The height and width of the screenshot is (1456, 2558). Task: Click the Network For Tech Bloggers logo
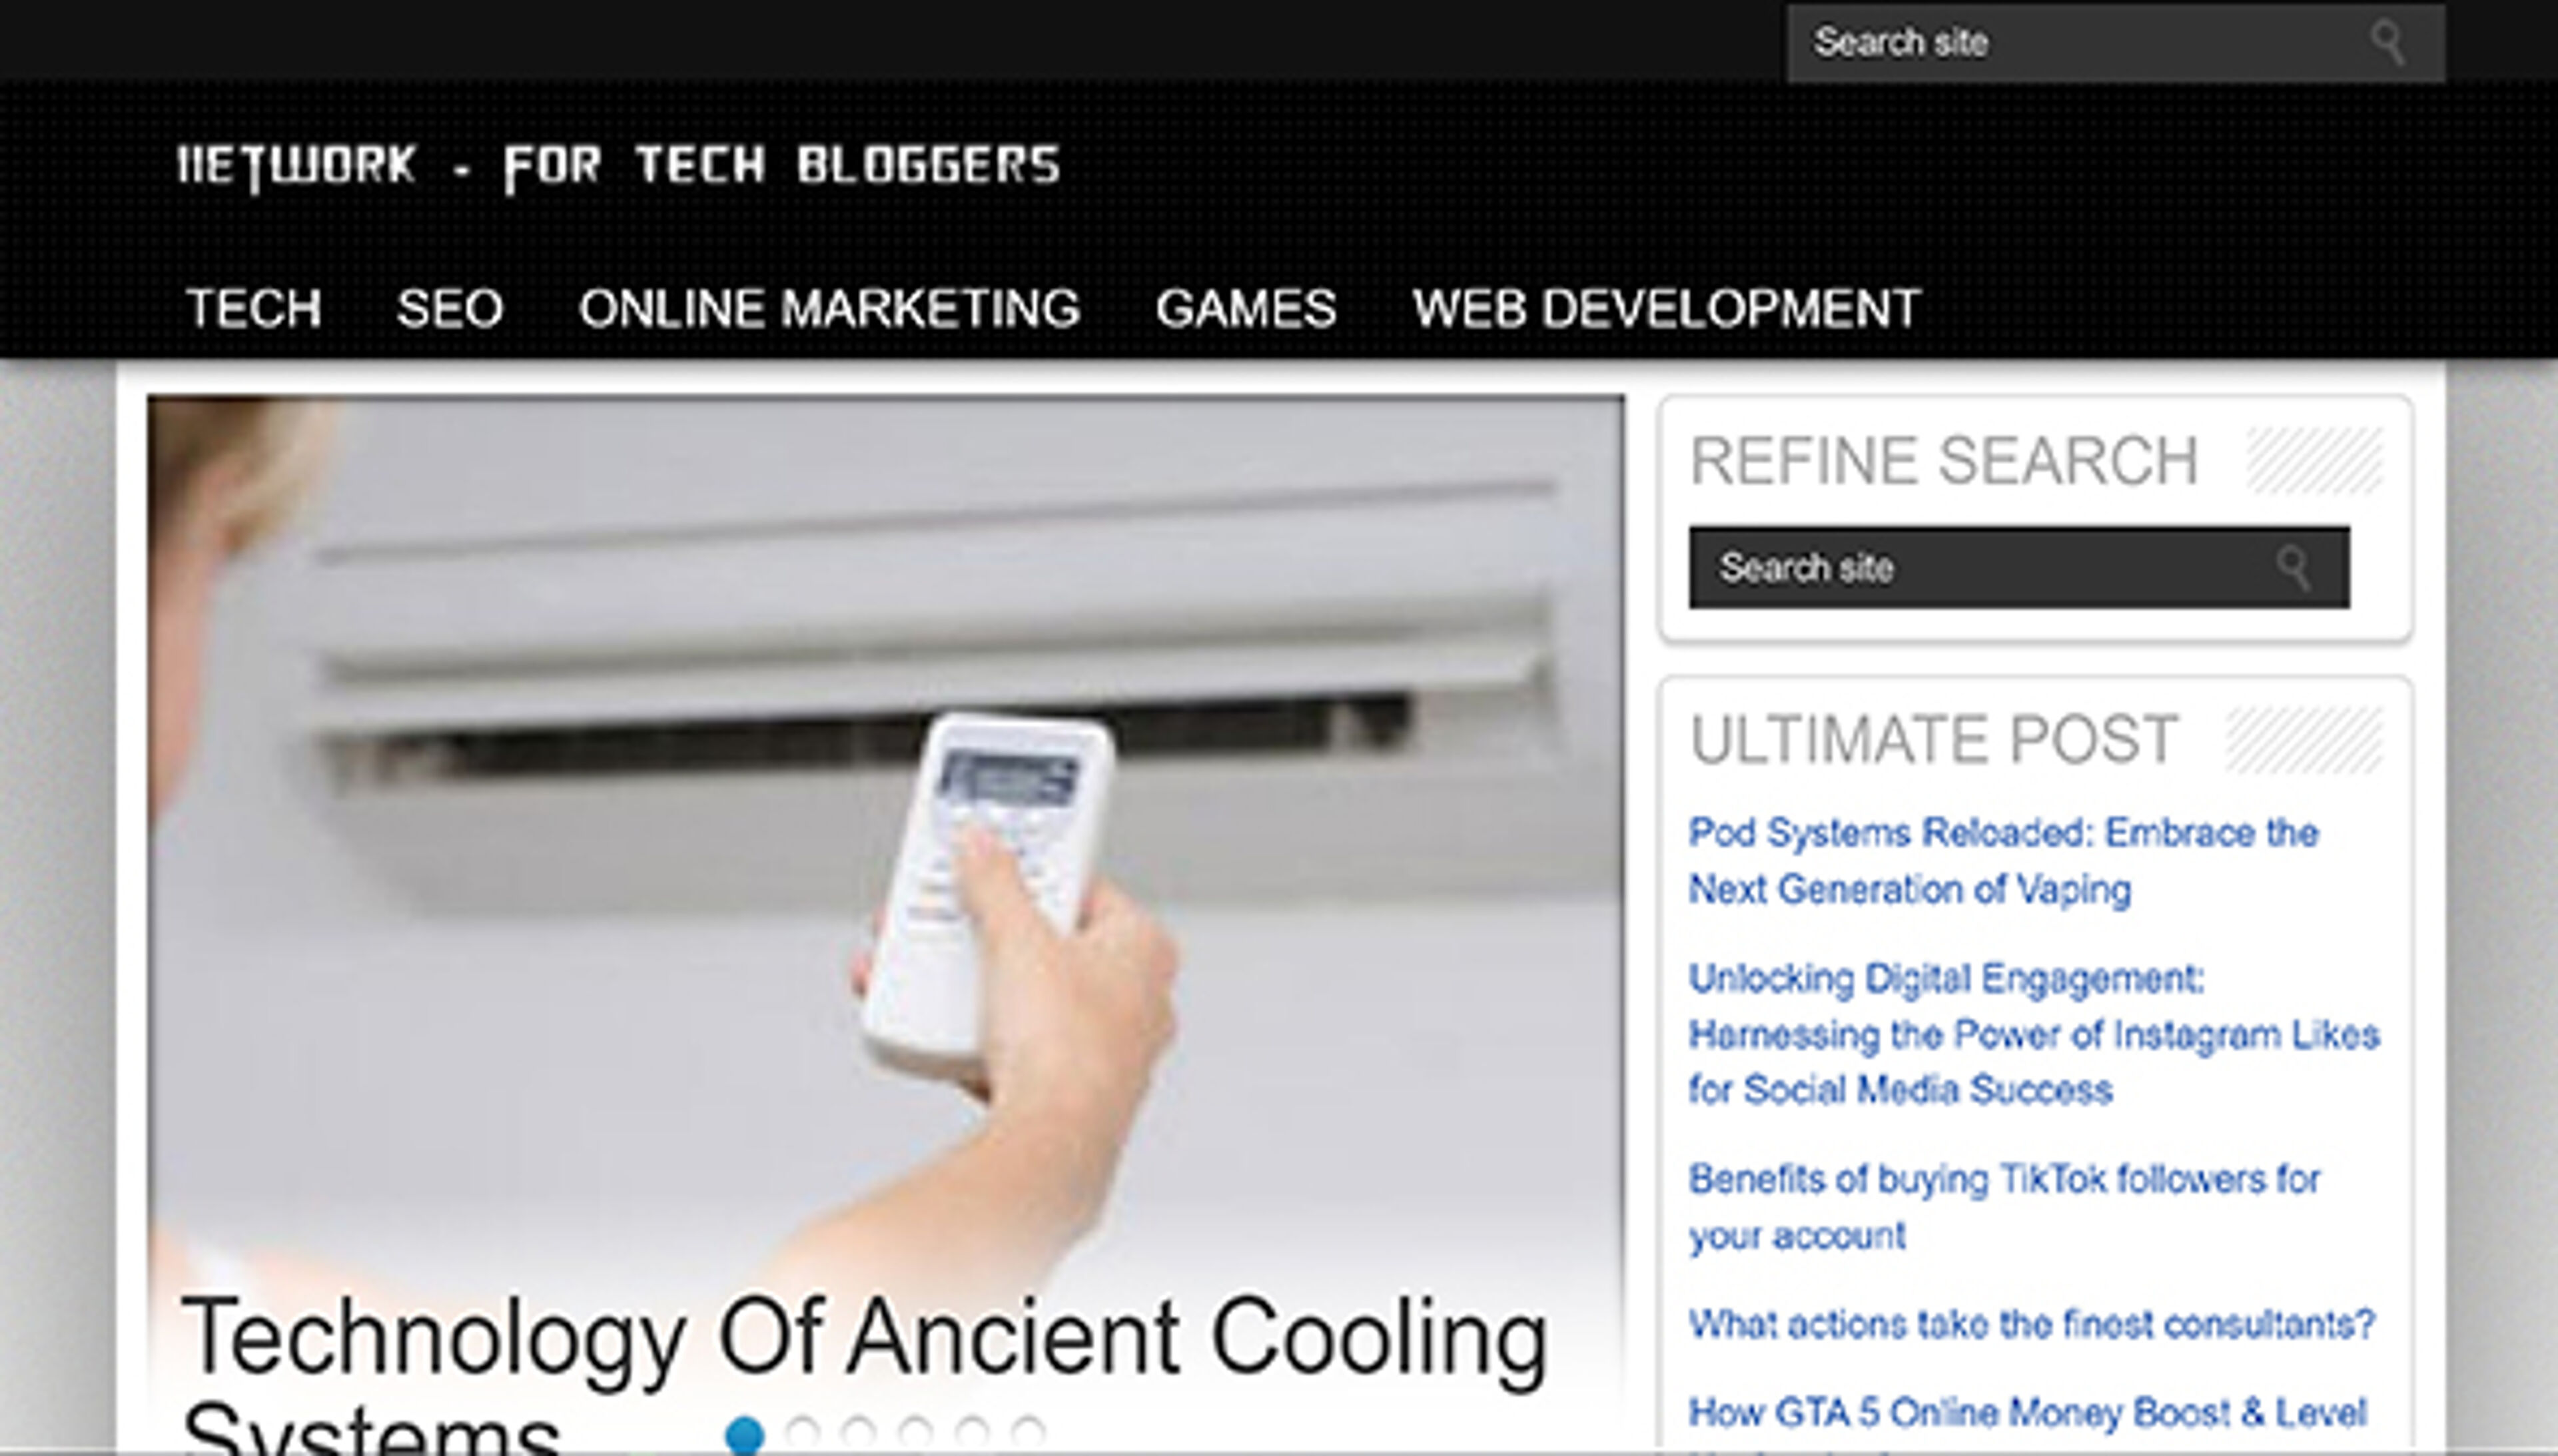(618, 166)
